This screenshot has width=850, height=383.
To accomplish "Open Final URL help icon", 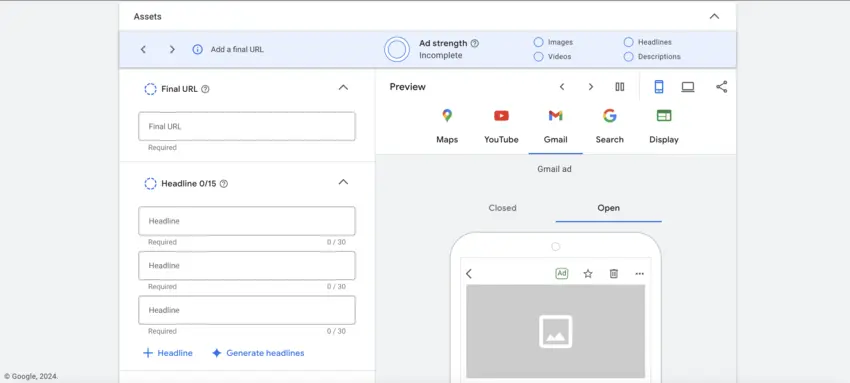I will pos(205,89).
